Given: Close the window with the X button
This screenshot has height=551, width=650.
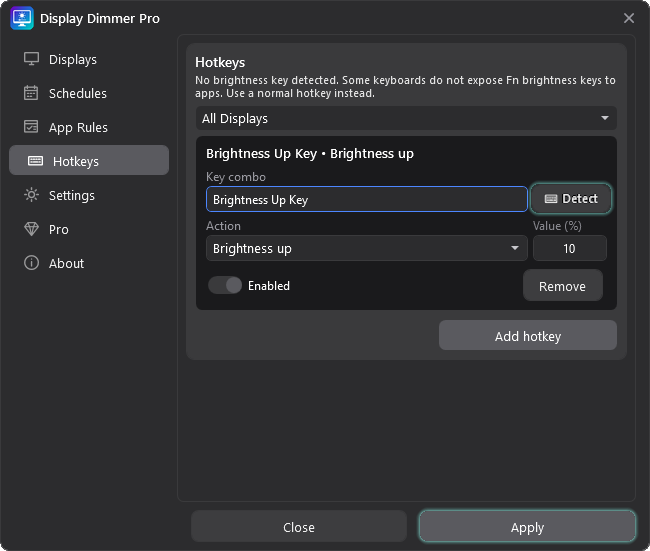Looking at the screenshot, I should click(x=629, y=18).
